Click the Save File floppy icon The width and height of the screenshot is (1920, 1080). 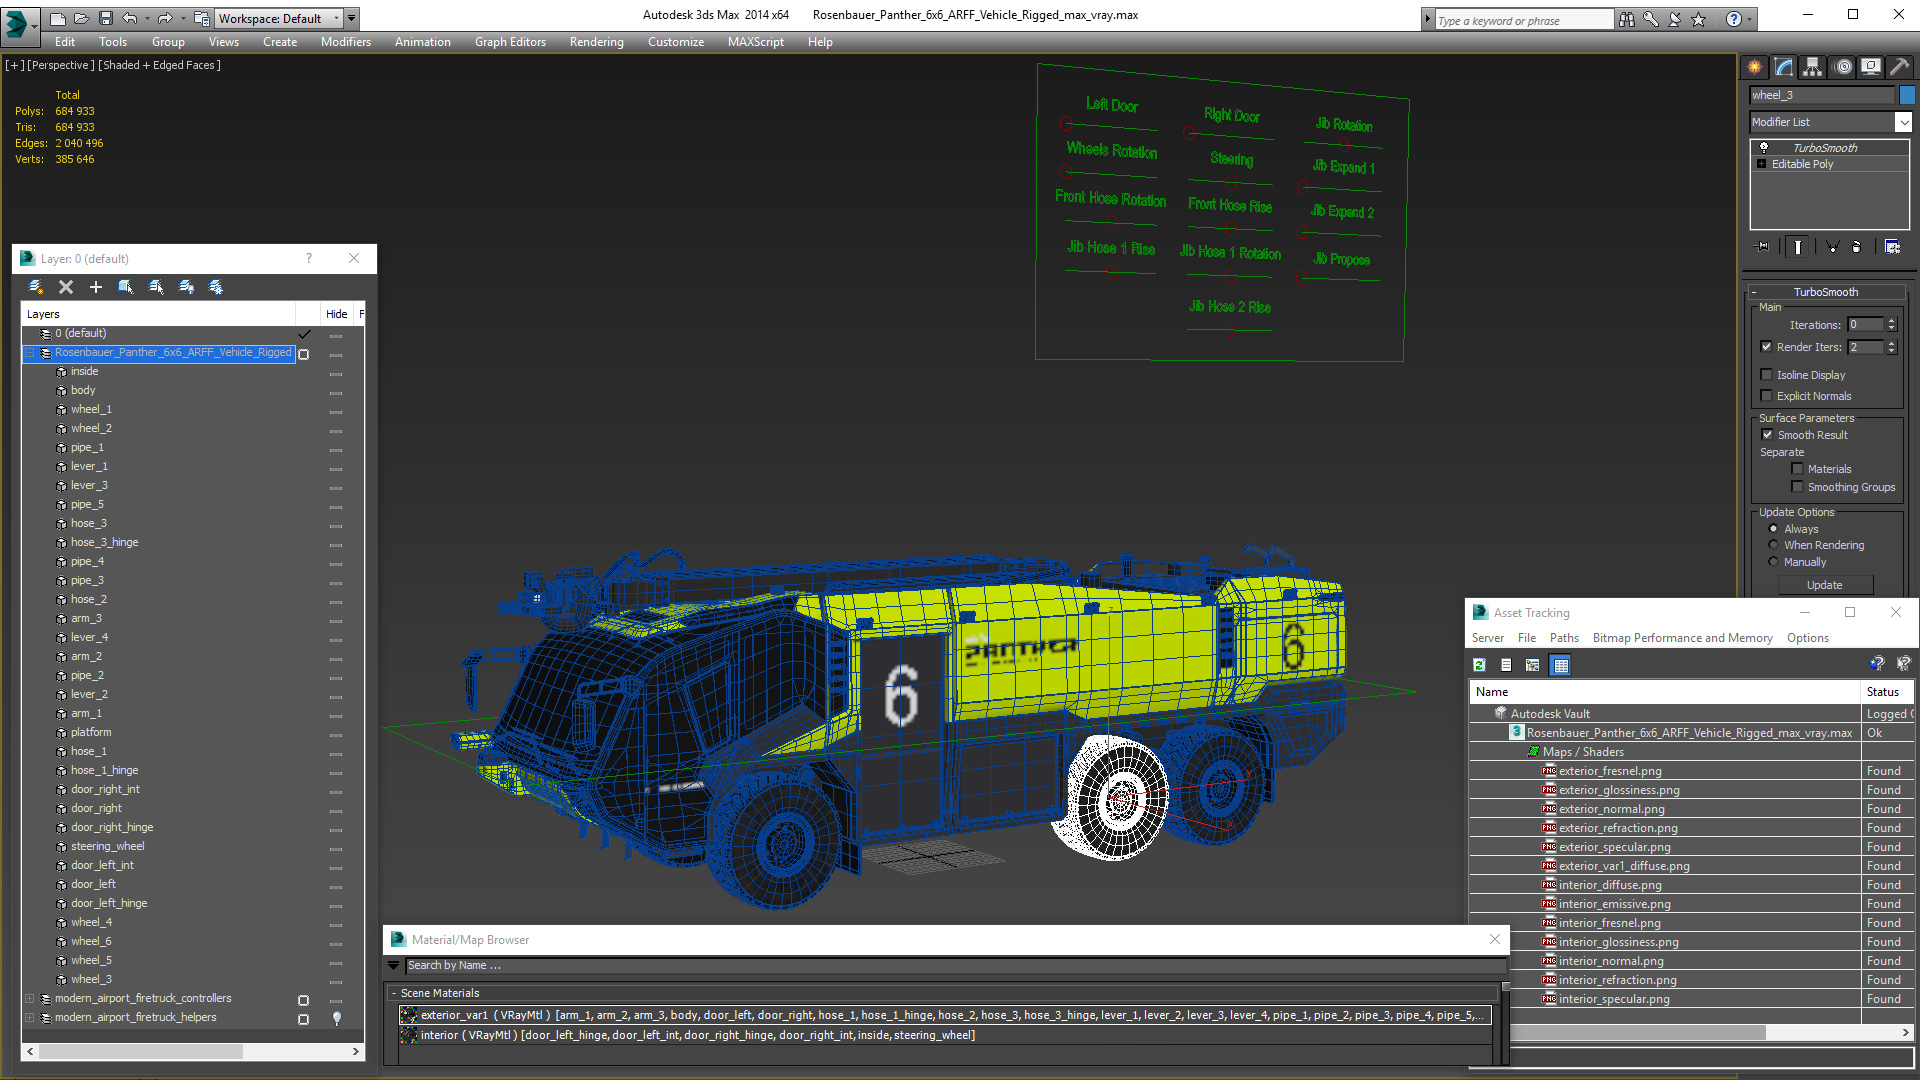point(105,18)
